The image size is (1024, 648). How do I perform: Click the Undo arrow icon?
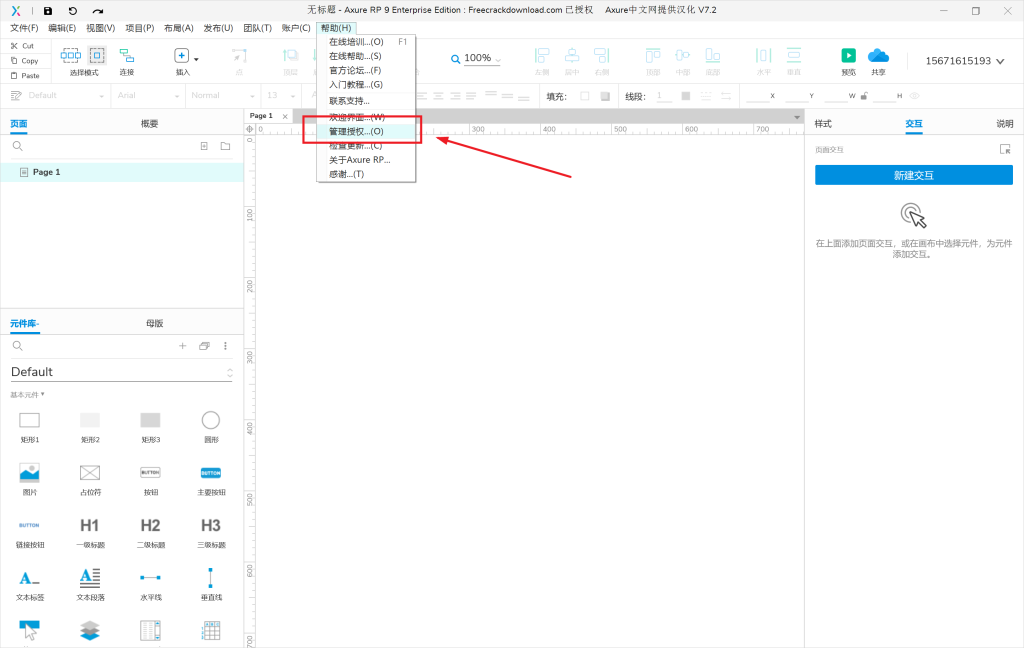[x=72, y=10]
